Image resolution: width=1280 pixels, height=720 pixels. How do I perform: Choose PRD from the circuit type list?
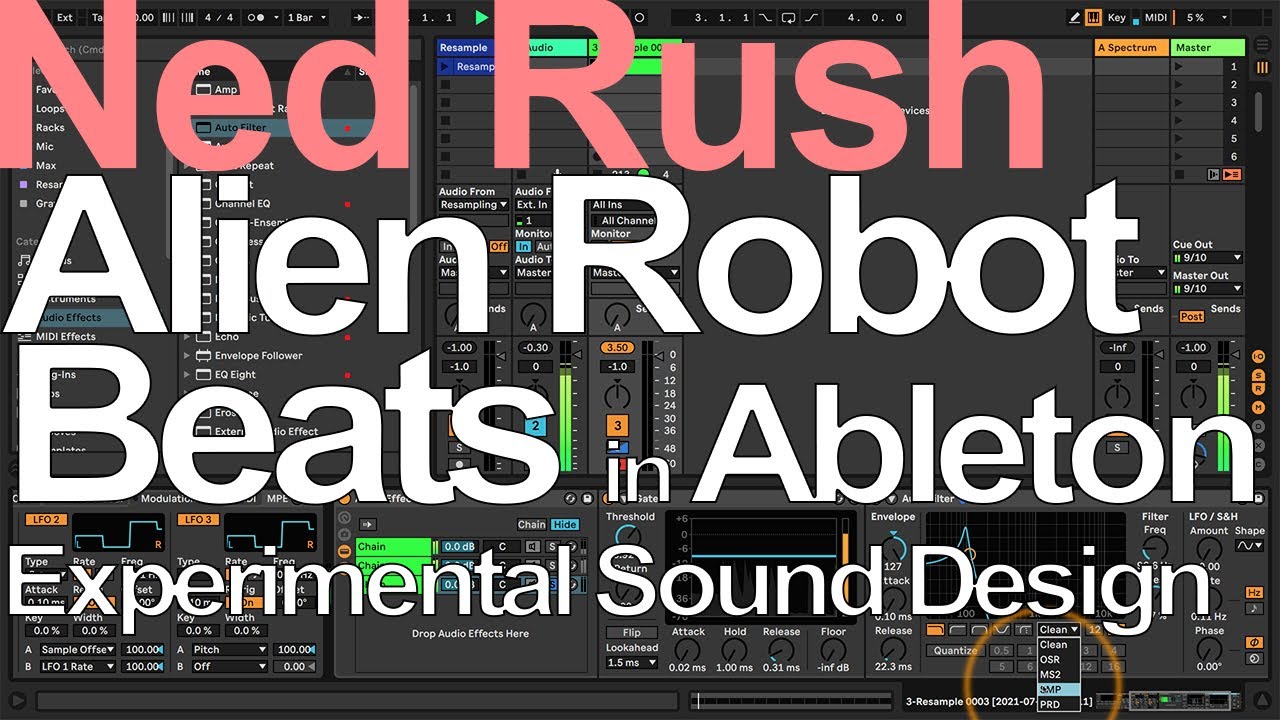point(1058,704)
